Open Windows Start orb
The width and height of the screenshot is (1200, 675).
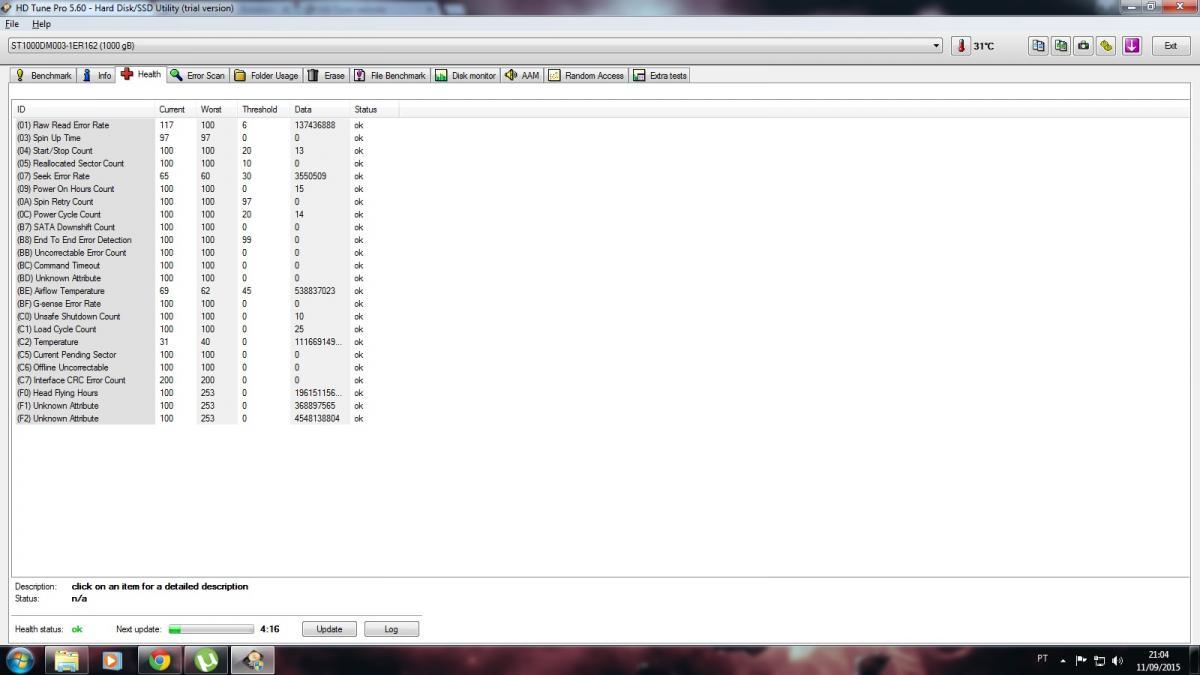pos(19,660)
